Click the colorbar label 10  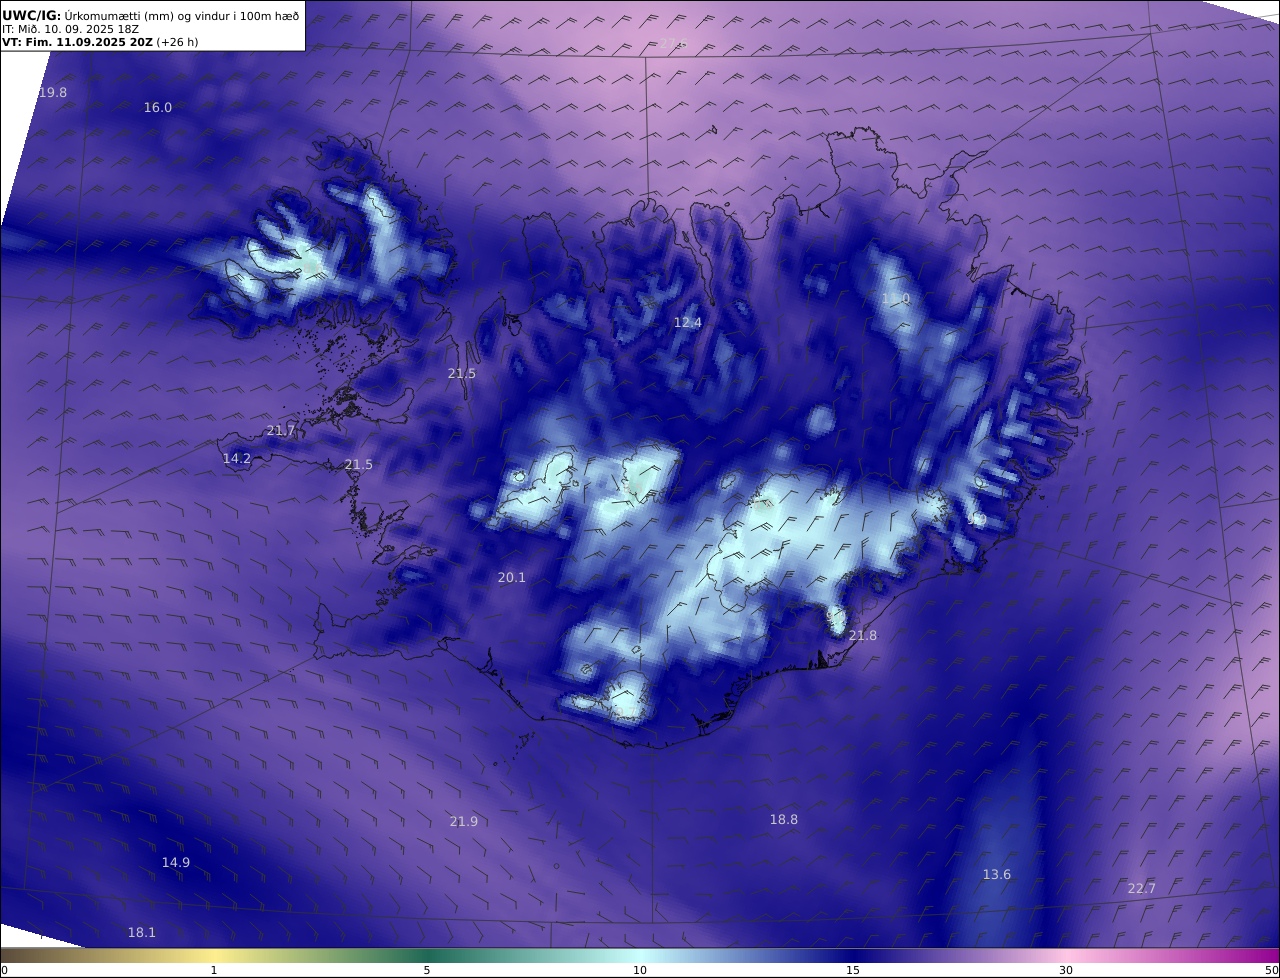[640, 970]
